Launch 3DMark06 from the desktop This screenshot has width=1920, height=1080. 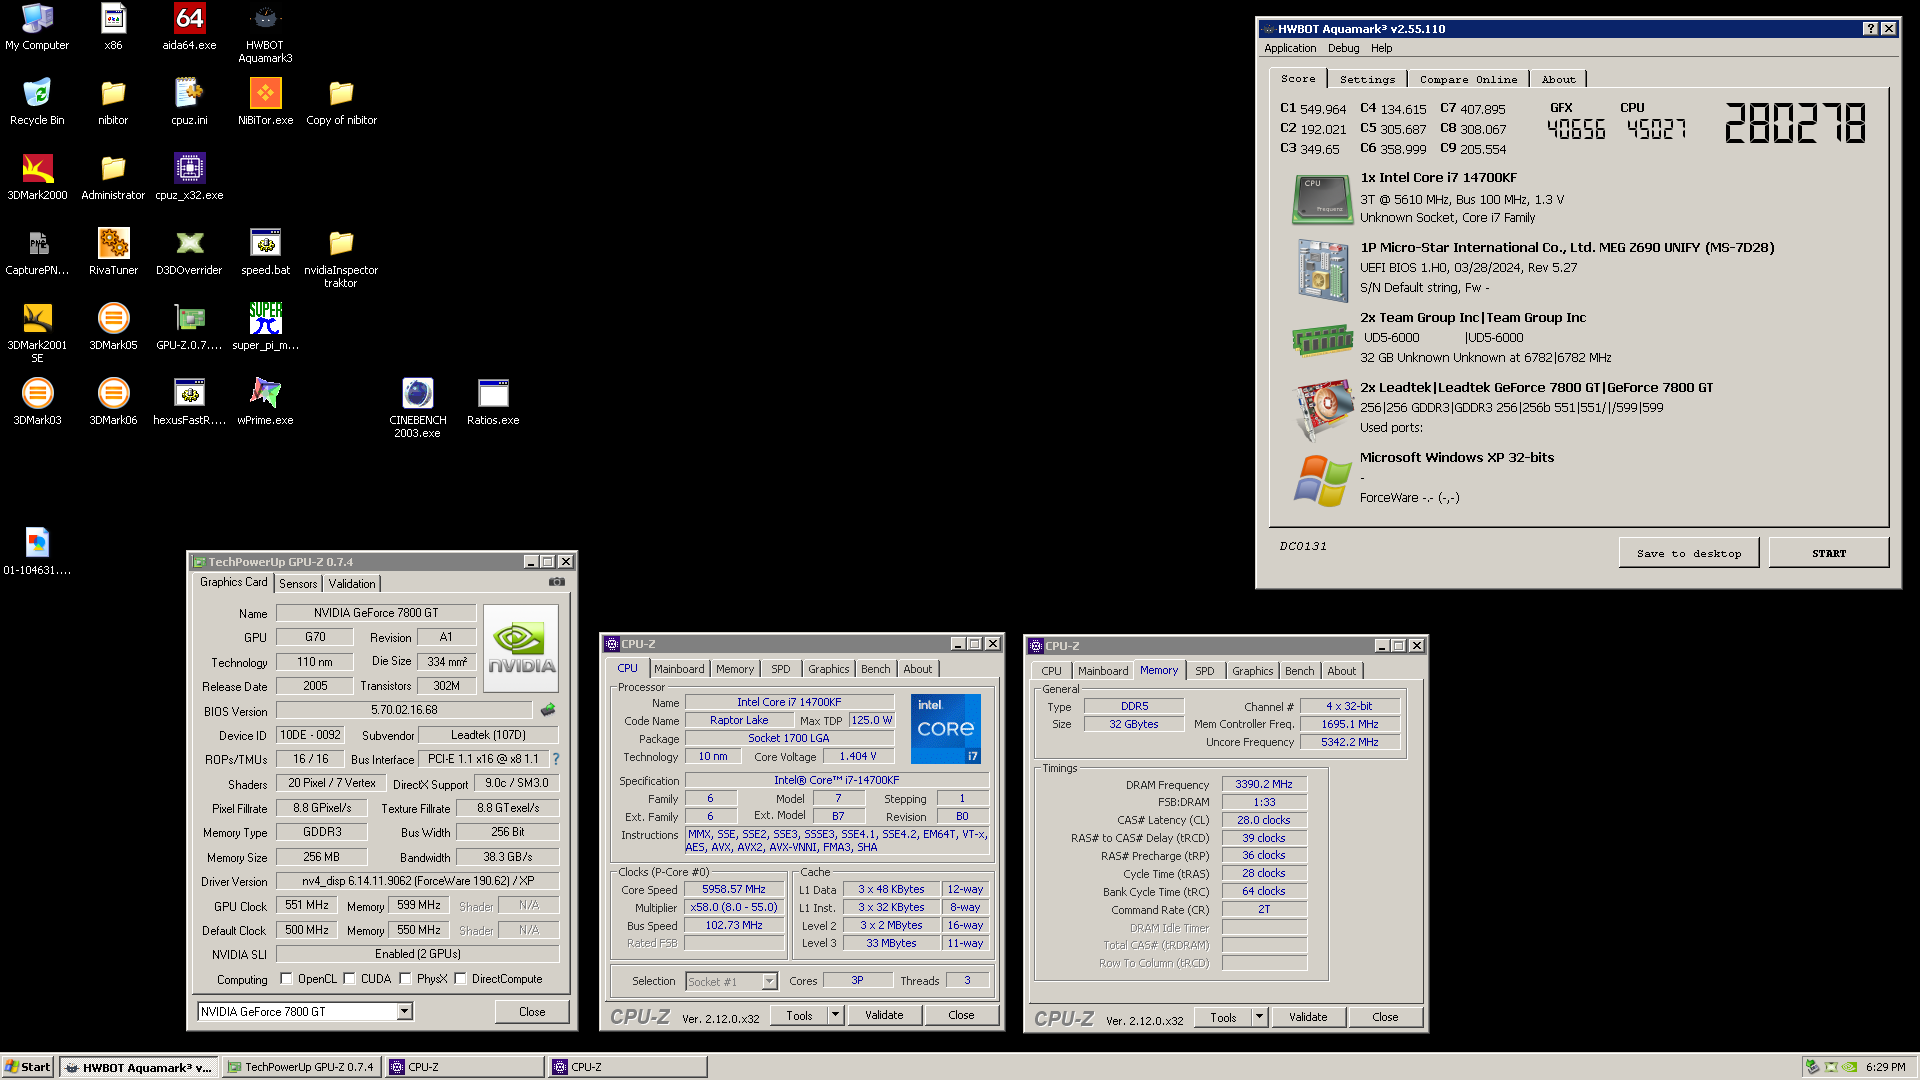coord(113,402)
